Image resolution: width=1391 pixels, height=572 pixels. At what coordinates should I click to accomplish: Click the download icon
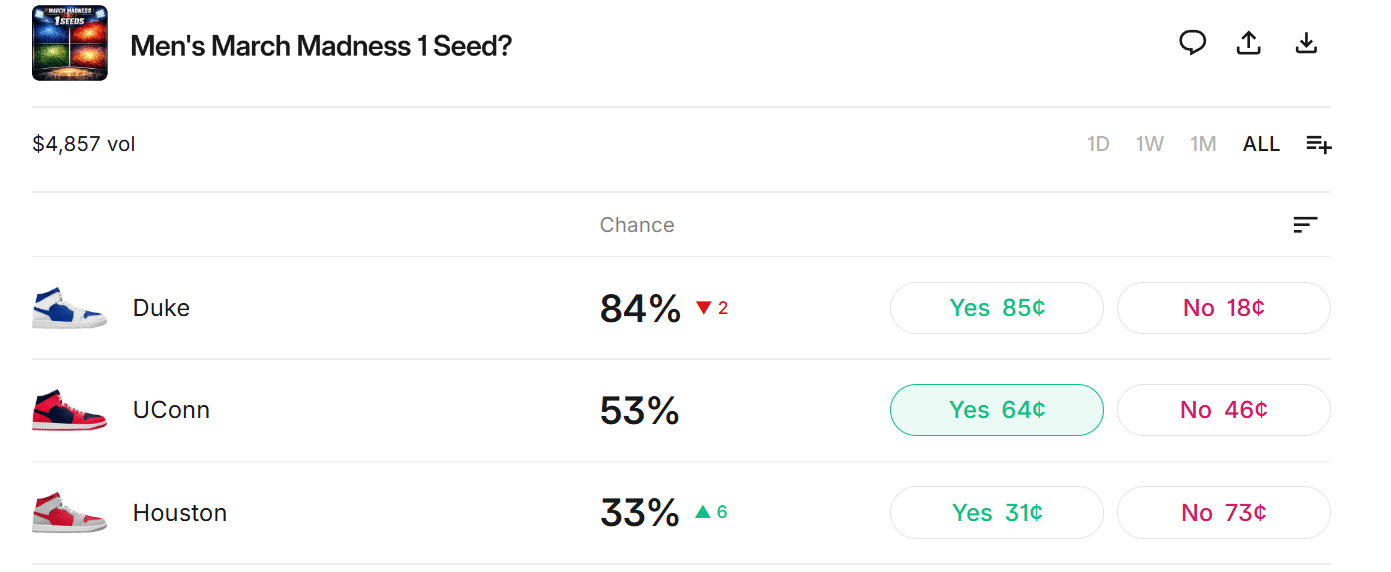click(x=1306, y=43)
